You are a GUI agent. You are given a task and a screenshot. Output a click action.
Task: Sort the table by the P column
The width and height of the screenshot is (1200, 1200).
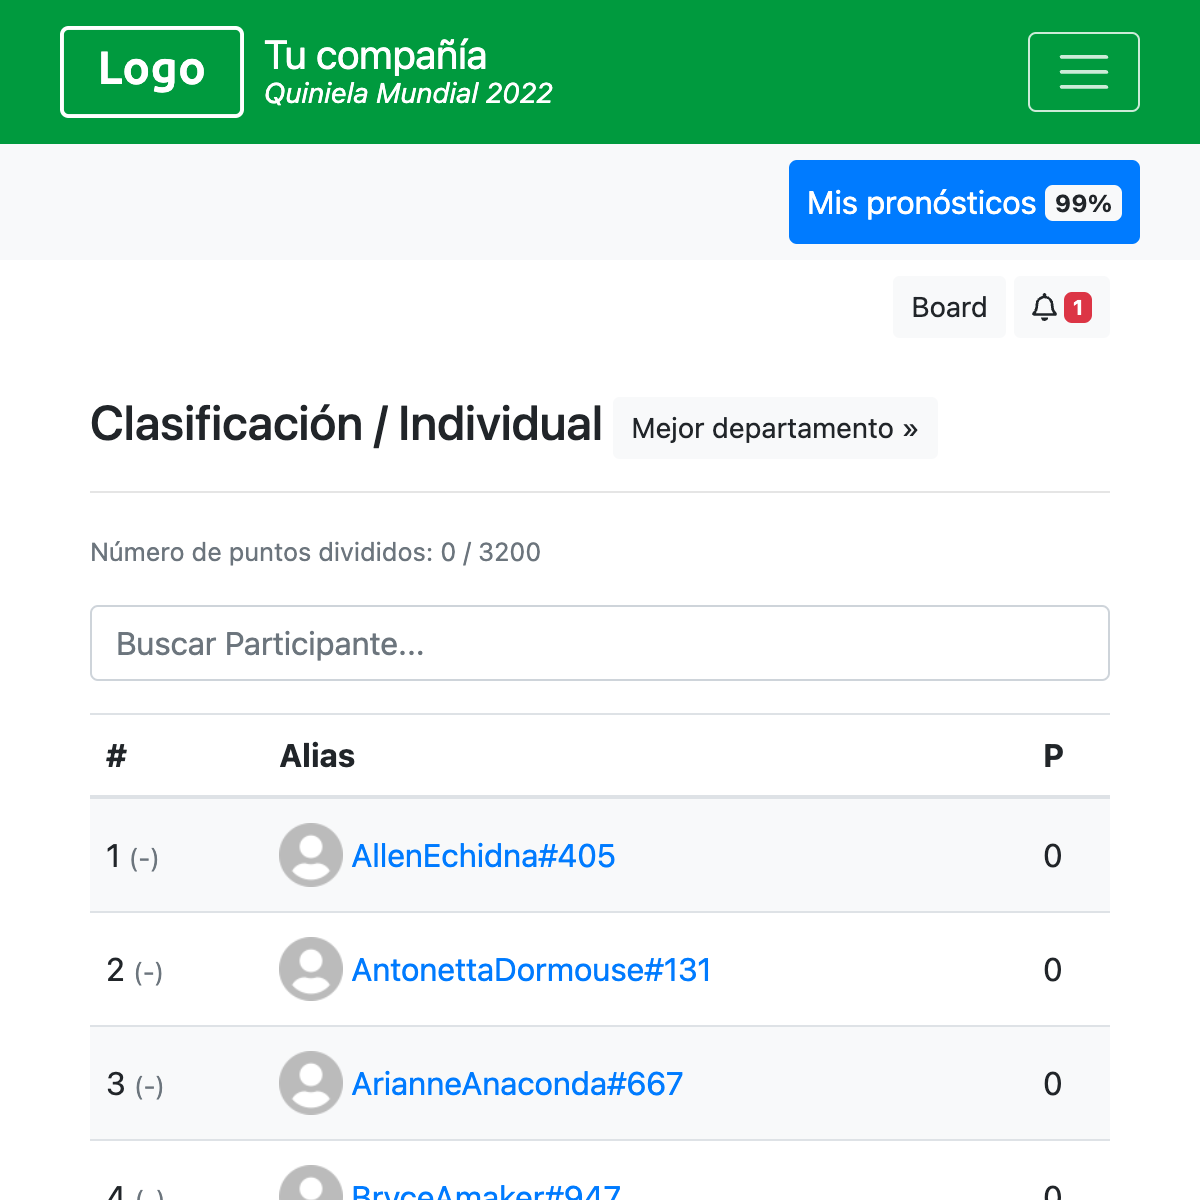(1053, 755)
